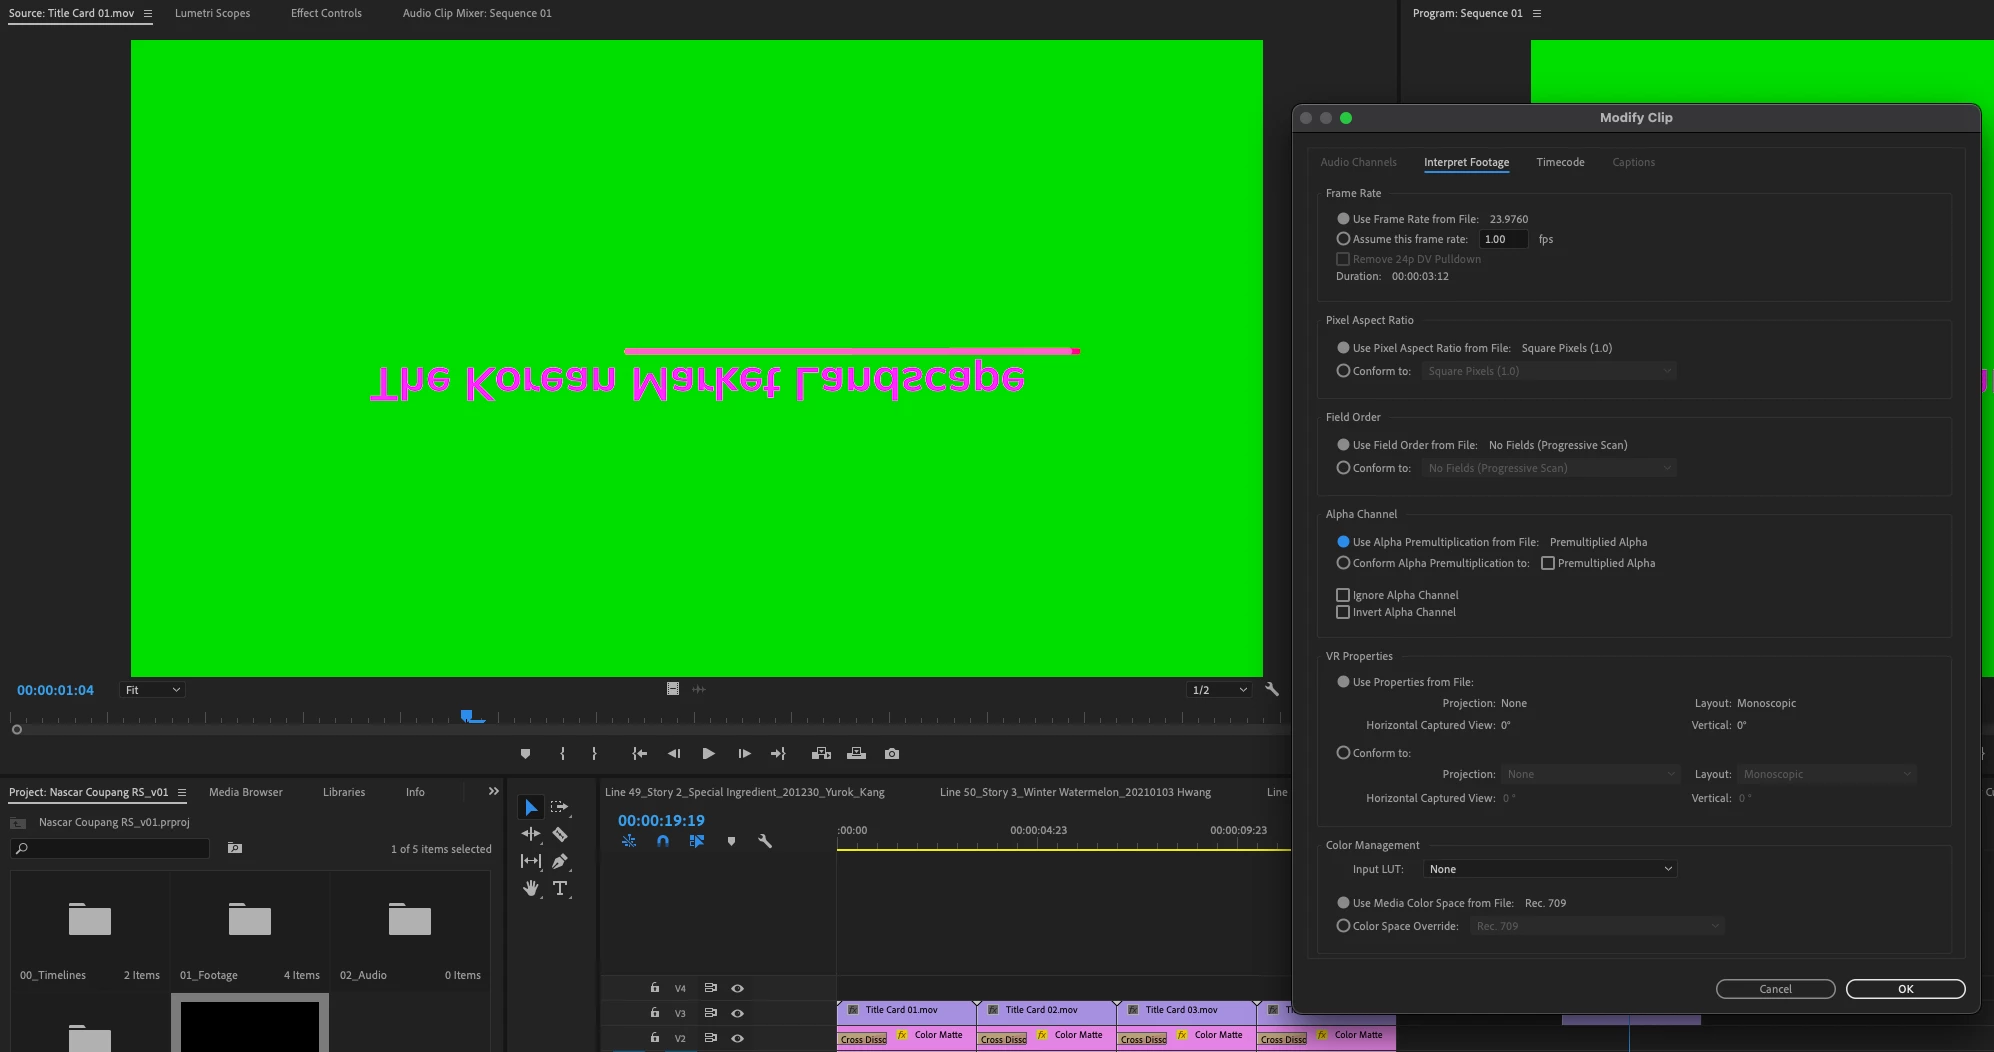Open Program monitor panel menu

click(1537, 13)
